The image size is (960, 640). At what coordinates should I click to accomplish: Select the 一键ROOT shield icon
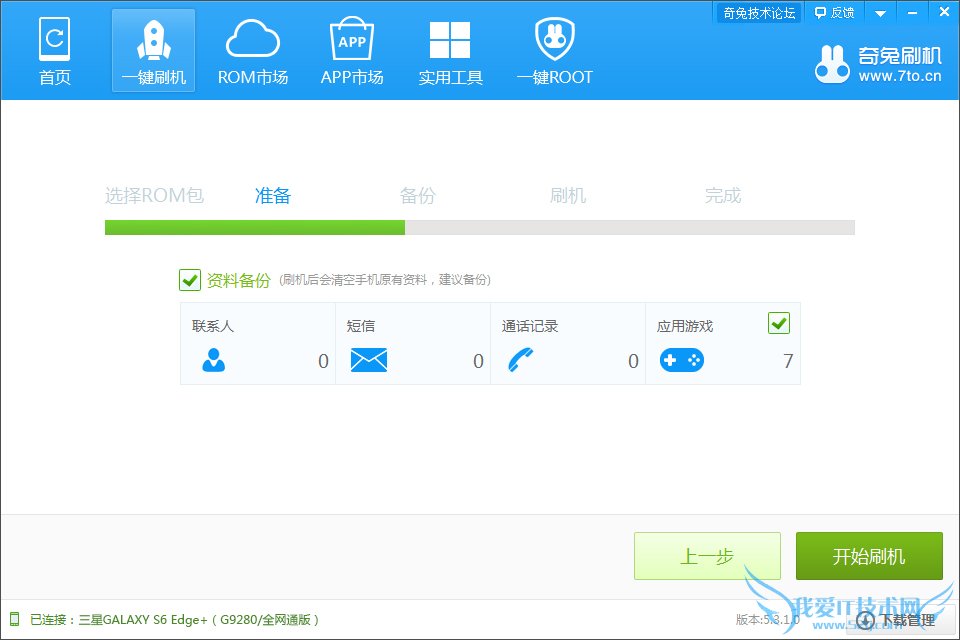click(555, 39)
